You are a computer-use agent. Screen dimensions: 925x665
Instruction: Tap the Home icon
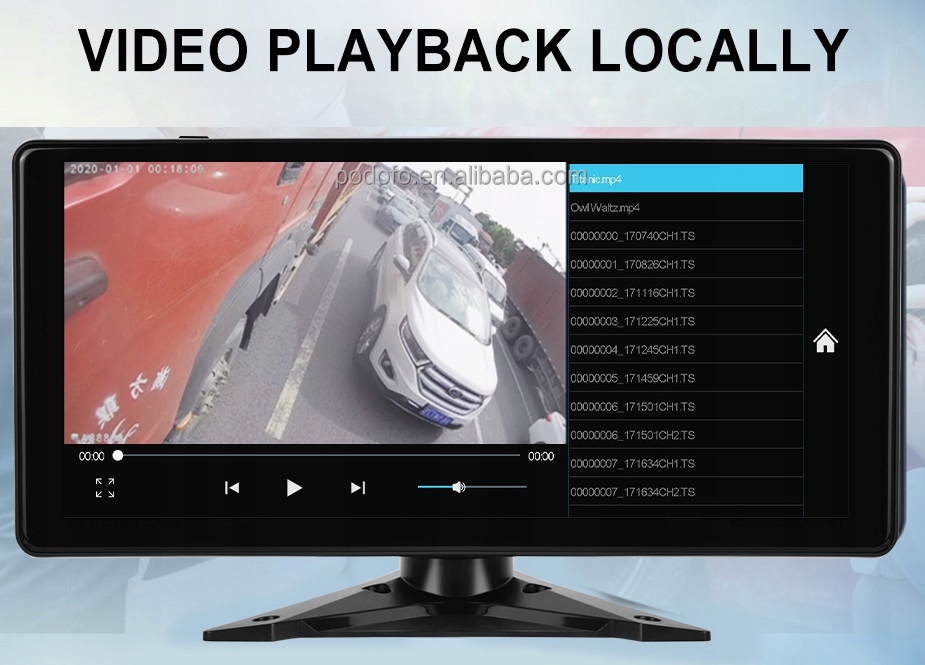(x=825, y=340)
